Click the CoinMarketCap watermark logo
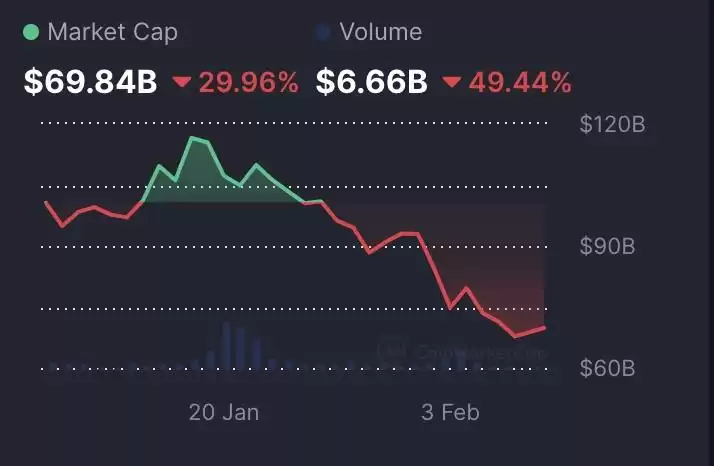The image size is (714, 466). click(x=391, y=350)
